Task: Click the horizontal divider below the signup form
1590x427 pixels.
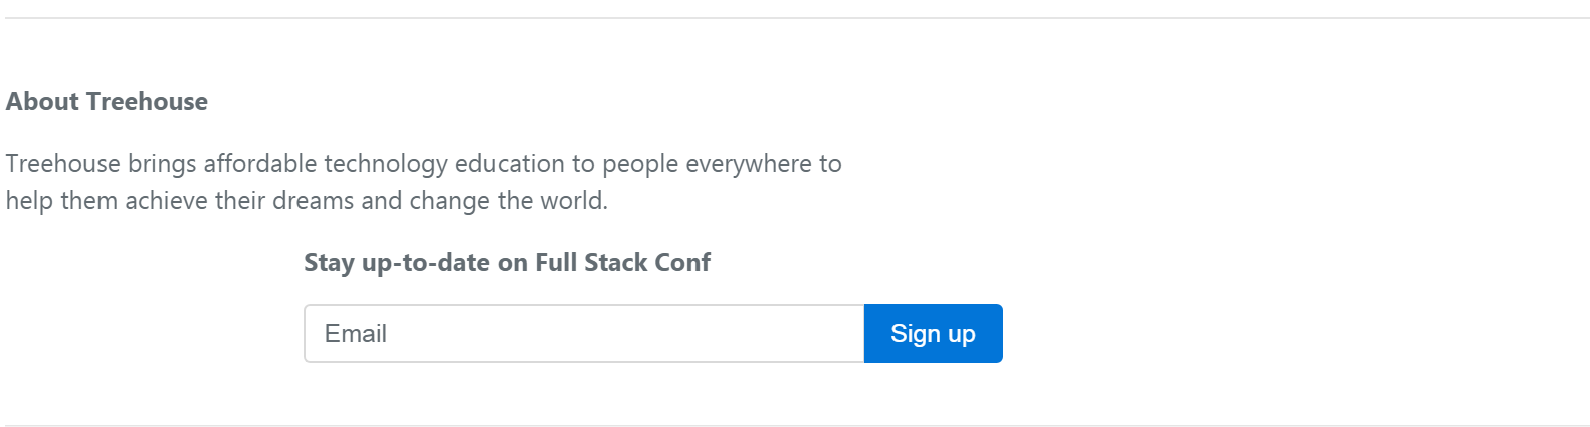Action: pos(795,425)
